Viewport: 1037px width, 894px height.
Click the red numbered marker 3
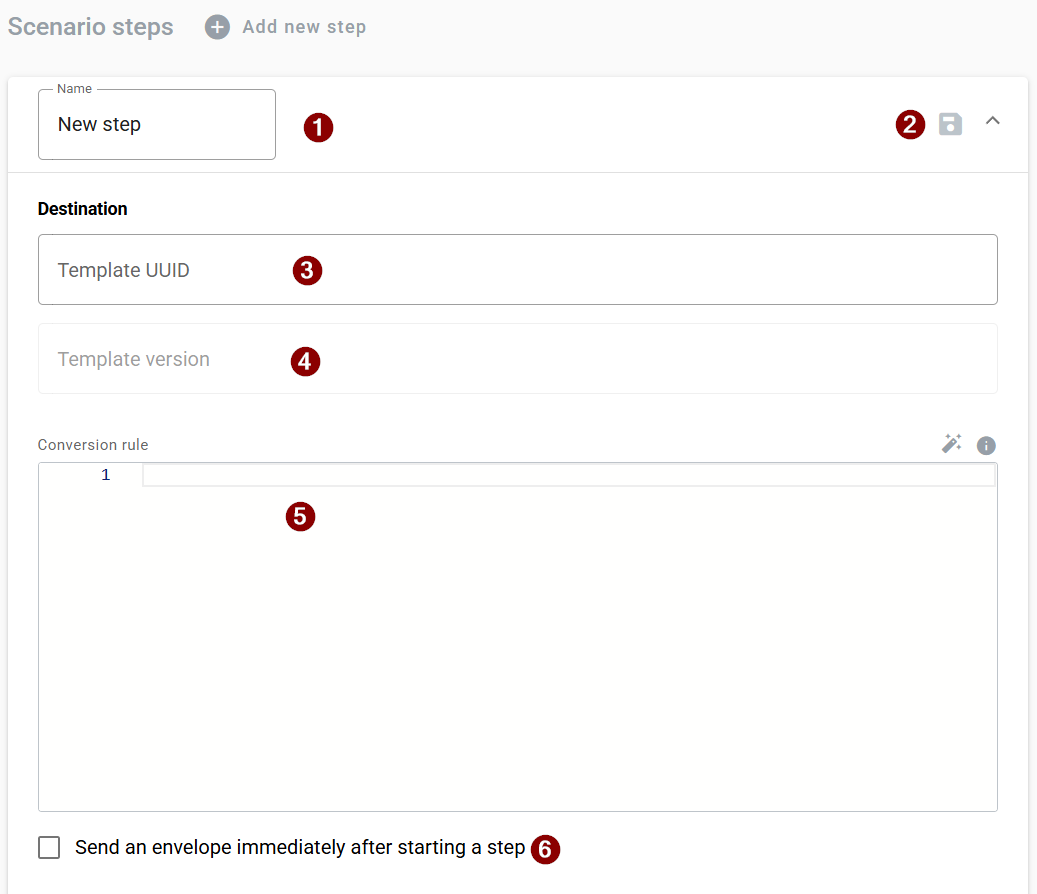307,271
